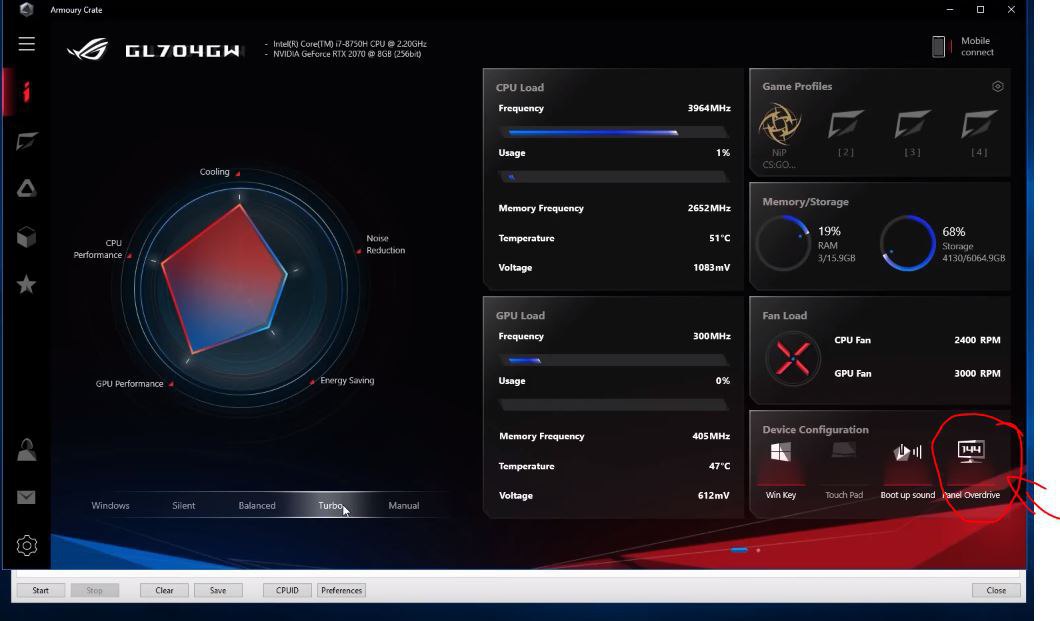
Task: Click the Energy Saving radar label
Action: point(347,380)
